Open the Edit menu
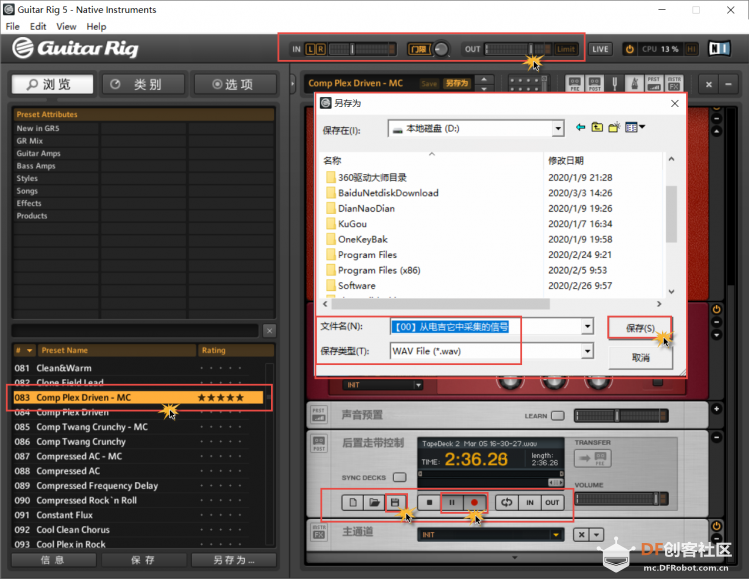The height and width of the screenshot is (579, 749). (x=38, y=27)
